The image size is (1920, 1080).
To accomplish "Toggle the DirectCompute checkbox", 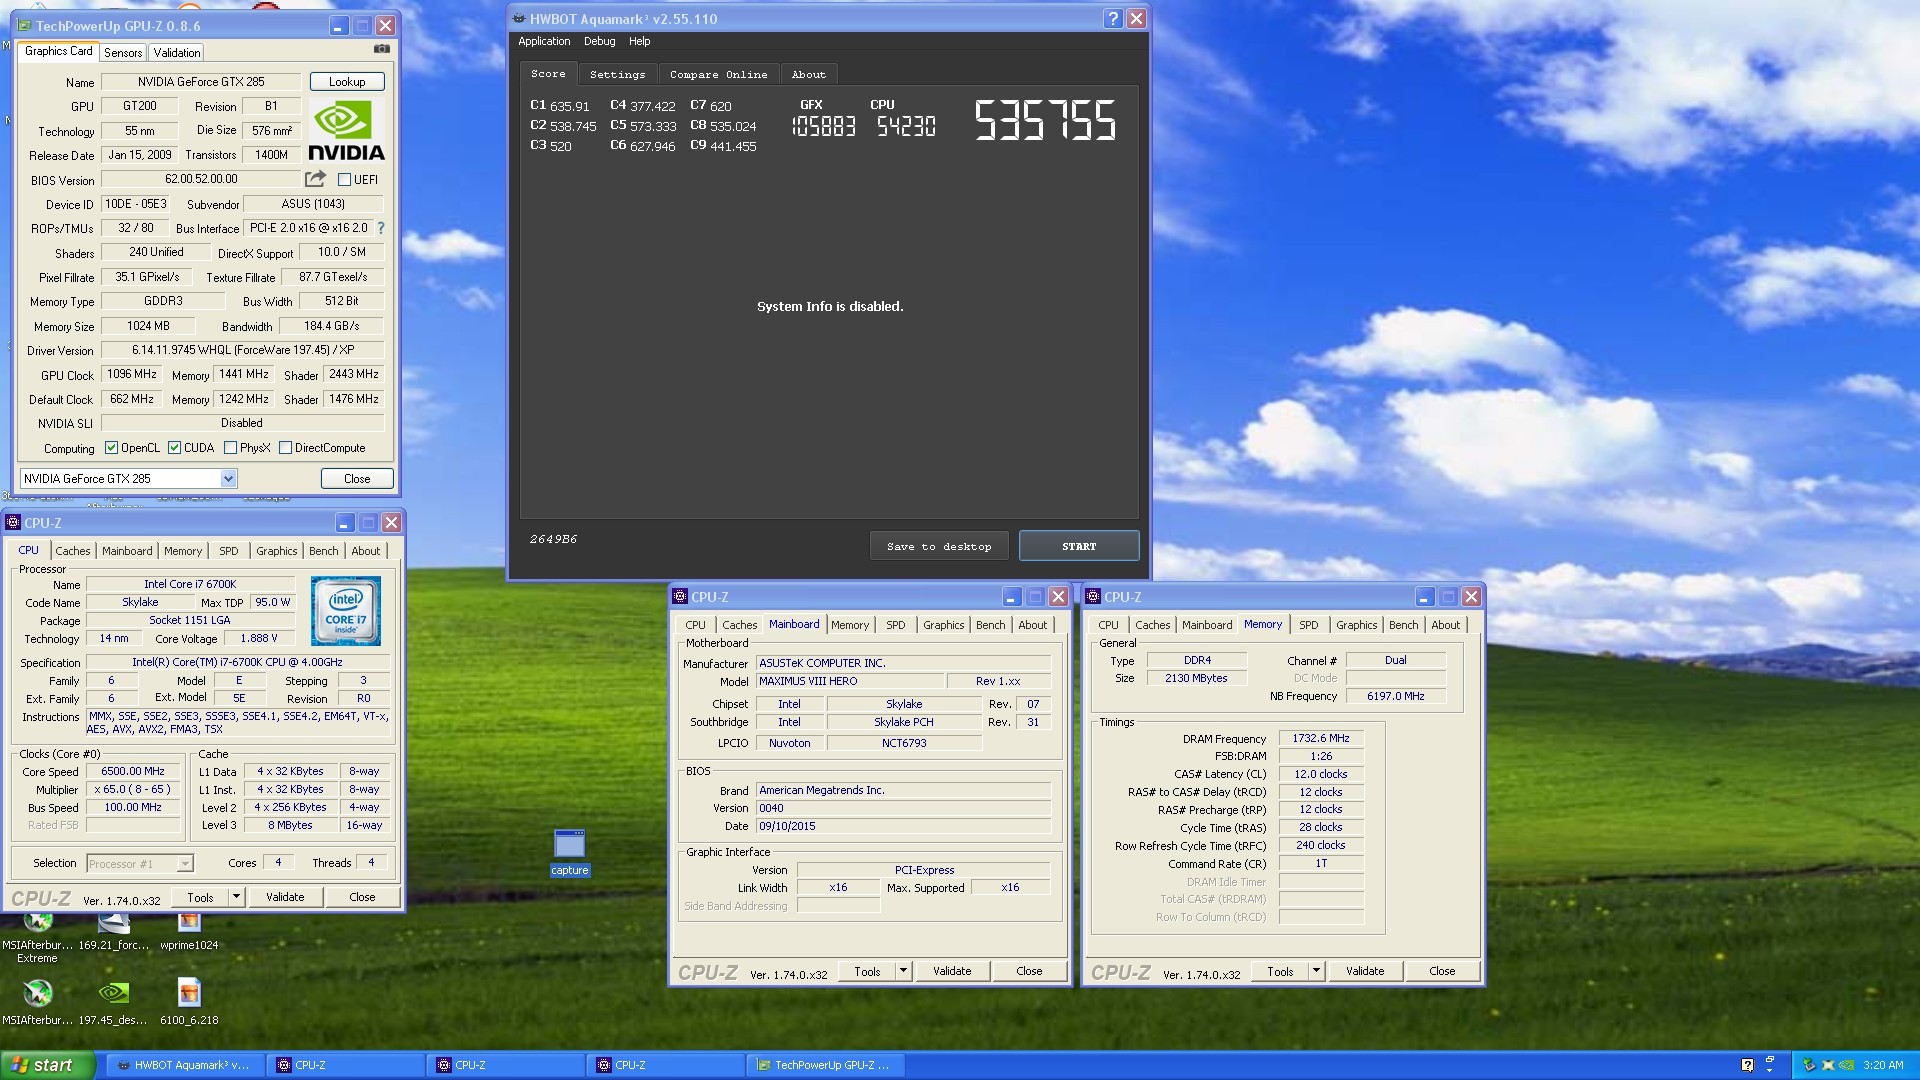I will (285, 448).
